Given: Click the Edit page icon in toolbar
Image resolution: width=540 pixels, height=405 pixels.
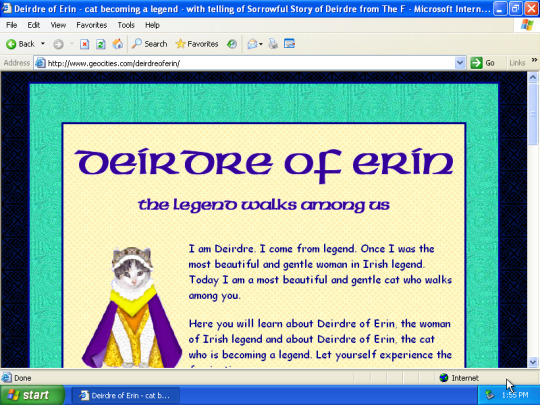Looking at the screenshot, I should pyautogui.click(x=290, y=44).
